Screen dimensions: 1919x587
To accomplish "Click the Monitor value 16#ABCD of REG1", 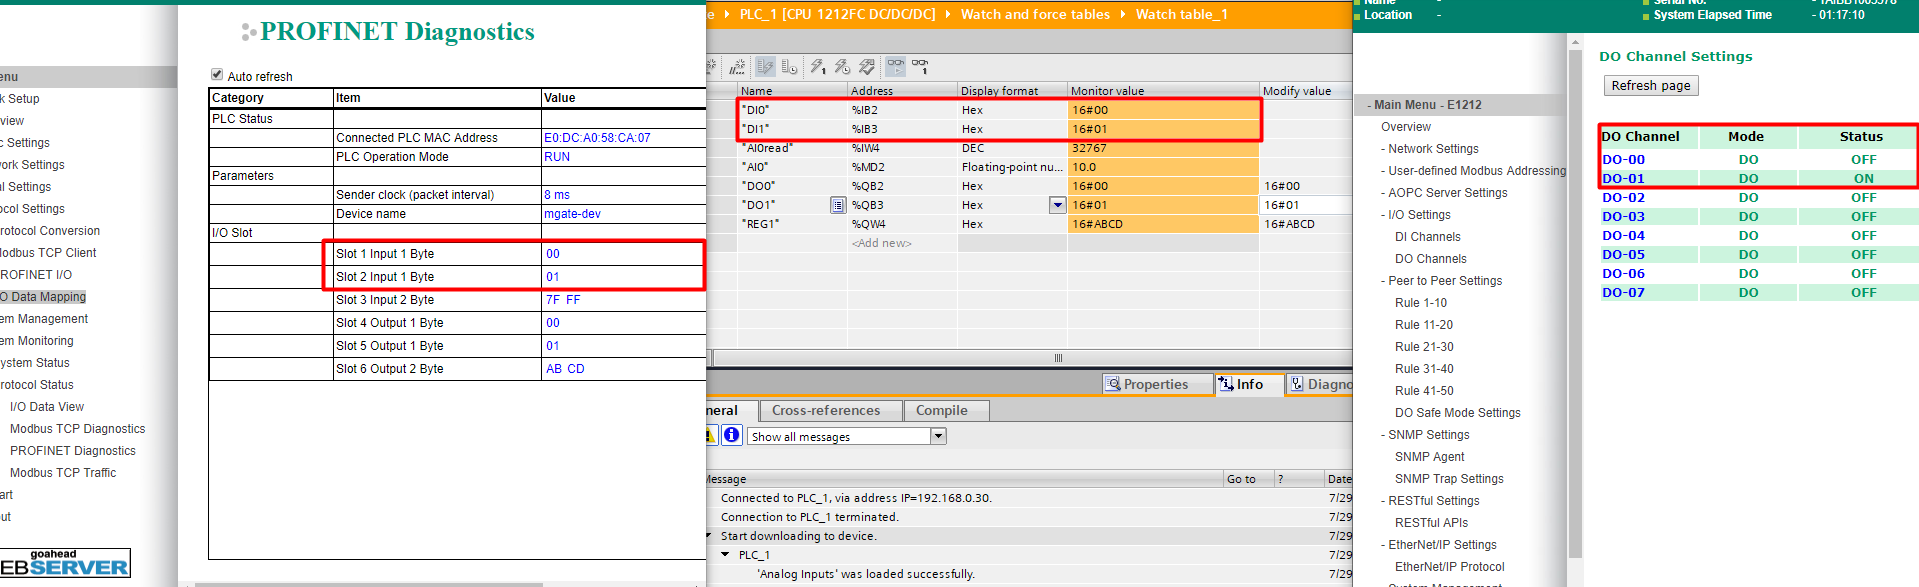I will (1163, 224).
